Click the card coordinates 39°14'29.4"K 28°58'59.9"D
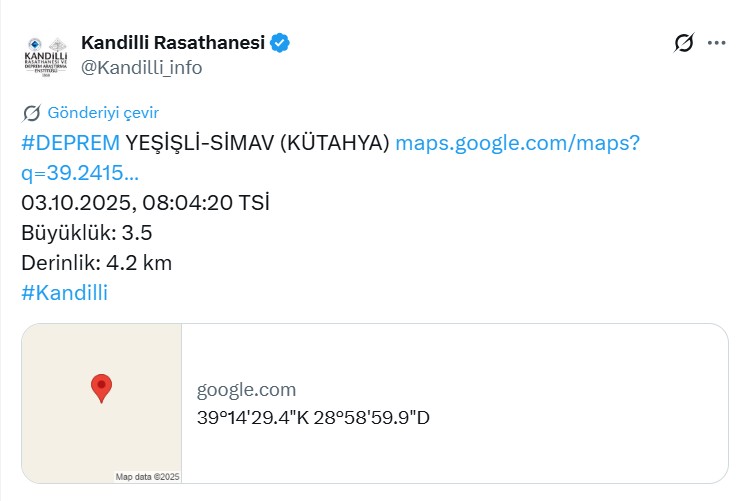Image resolution: width=748 pixels, height=501 pixels. tap(313, 417)
